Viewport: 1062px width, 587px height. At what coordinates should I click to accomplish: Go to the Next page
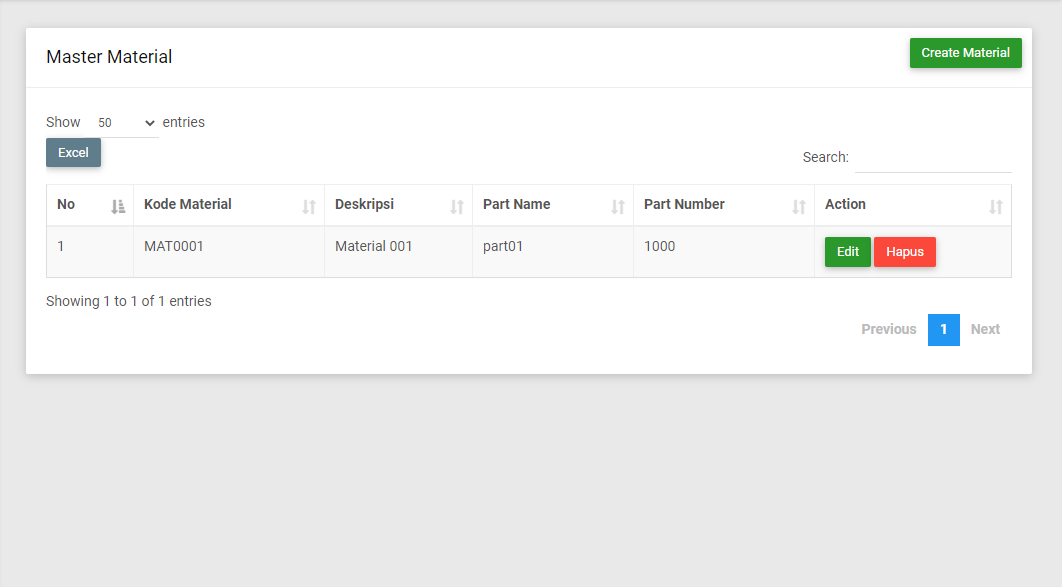pos(985,329)
